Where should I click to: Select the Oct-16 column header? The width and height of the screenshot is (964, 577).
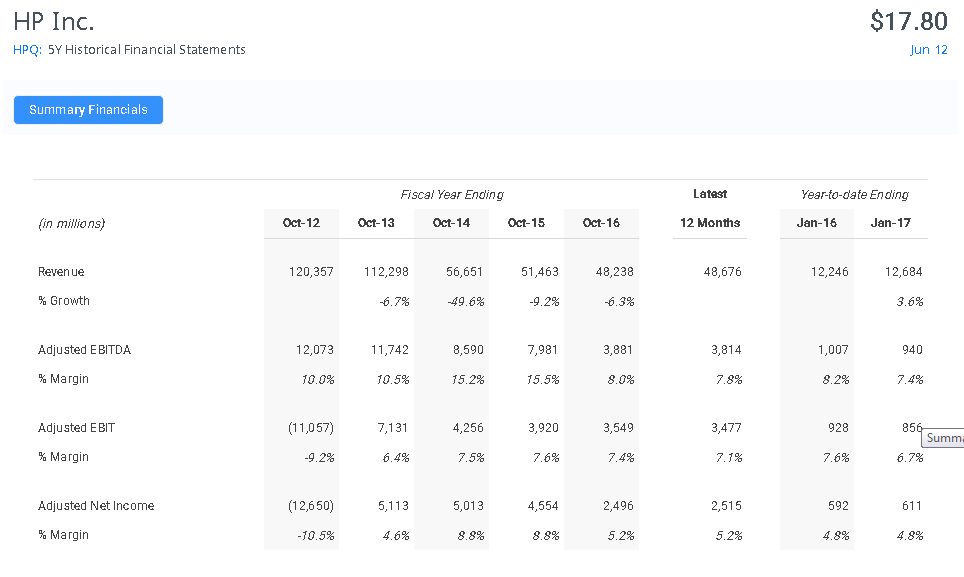pos(601,223)
